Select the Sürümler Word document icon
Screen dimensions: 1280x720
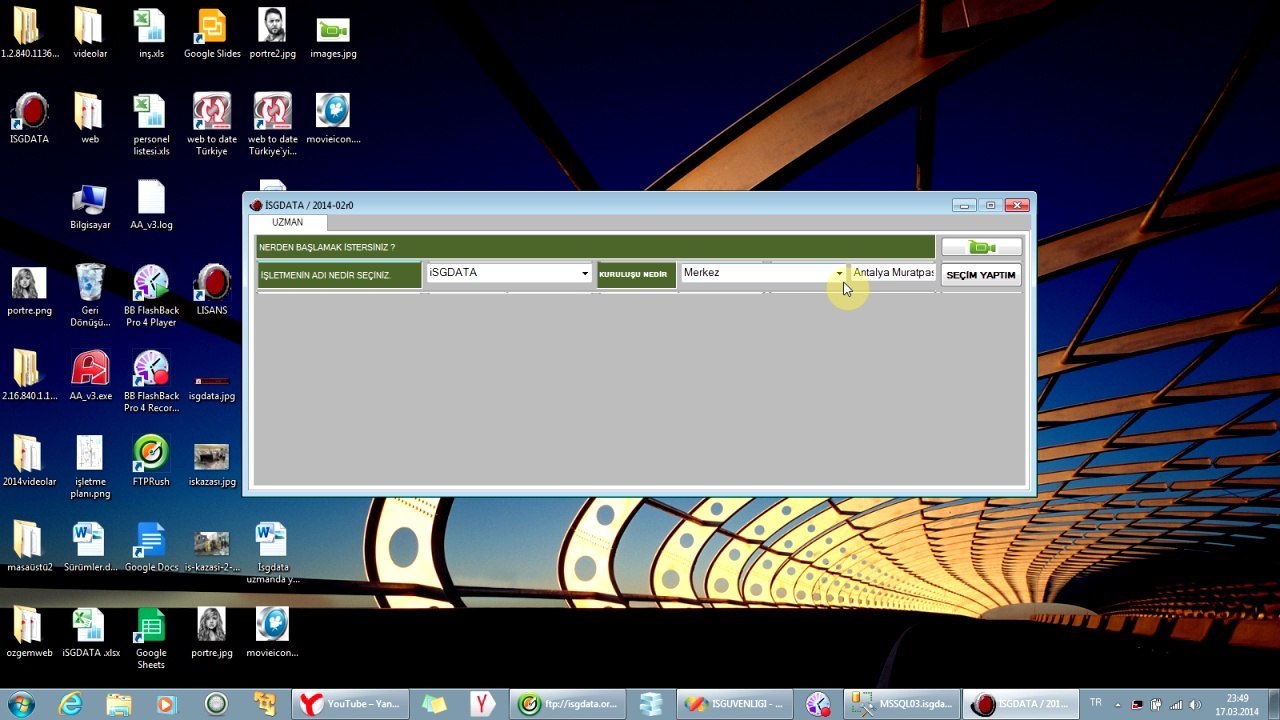(x=90, y=547)
